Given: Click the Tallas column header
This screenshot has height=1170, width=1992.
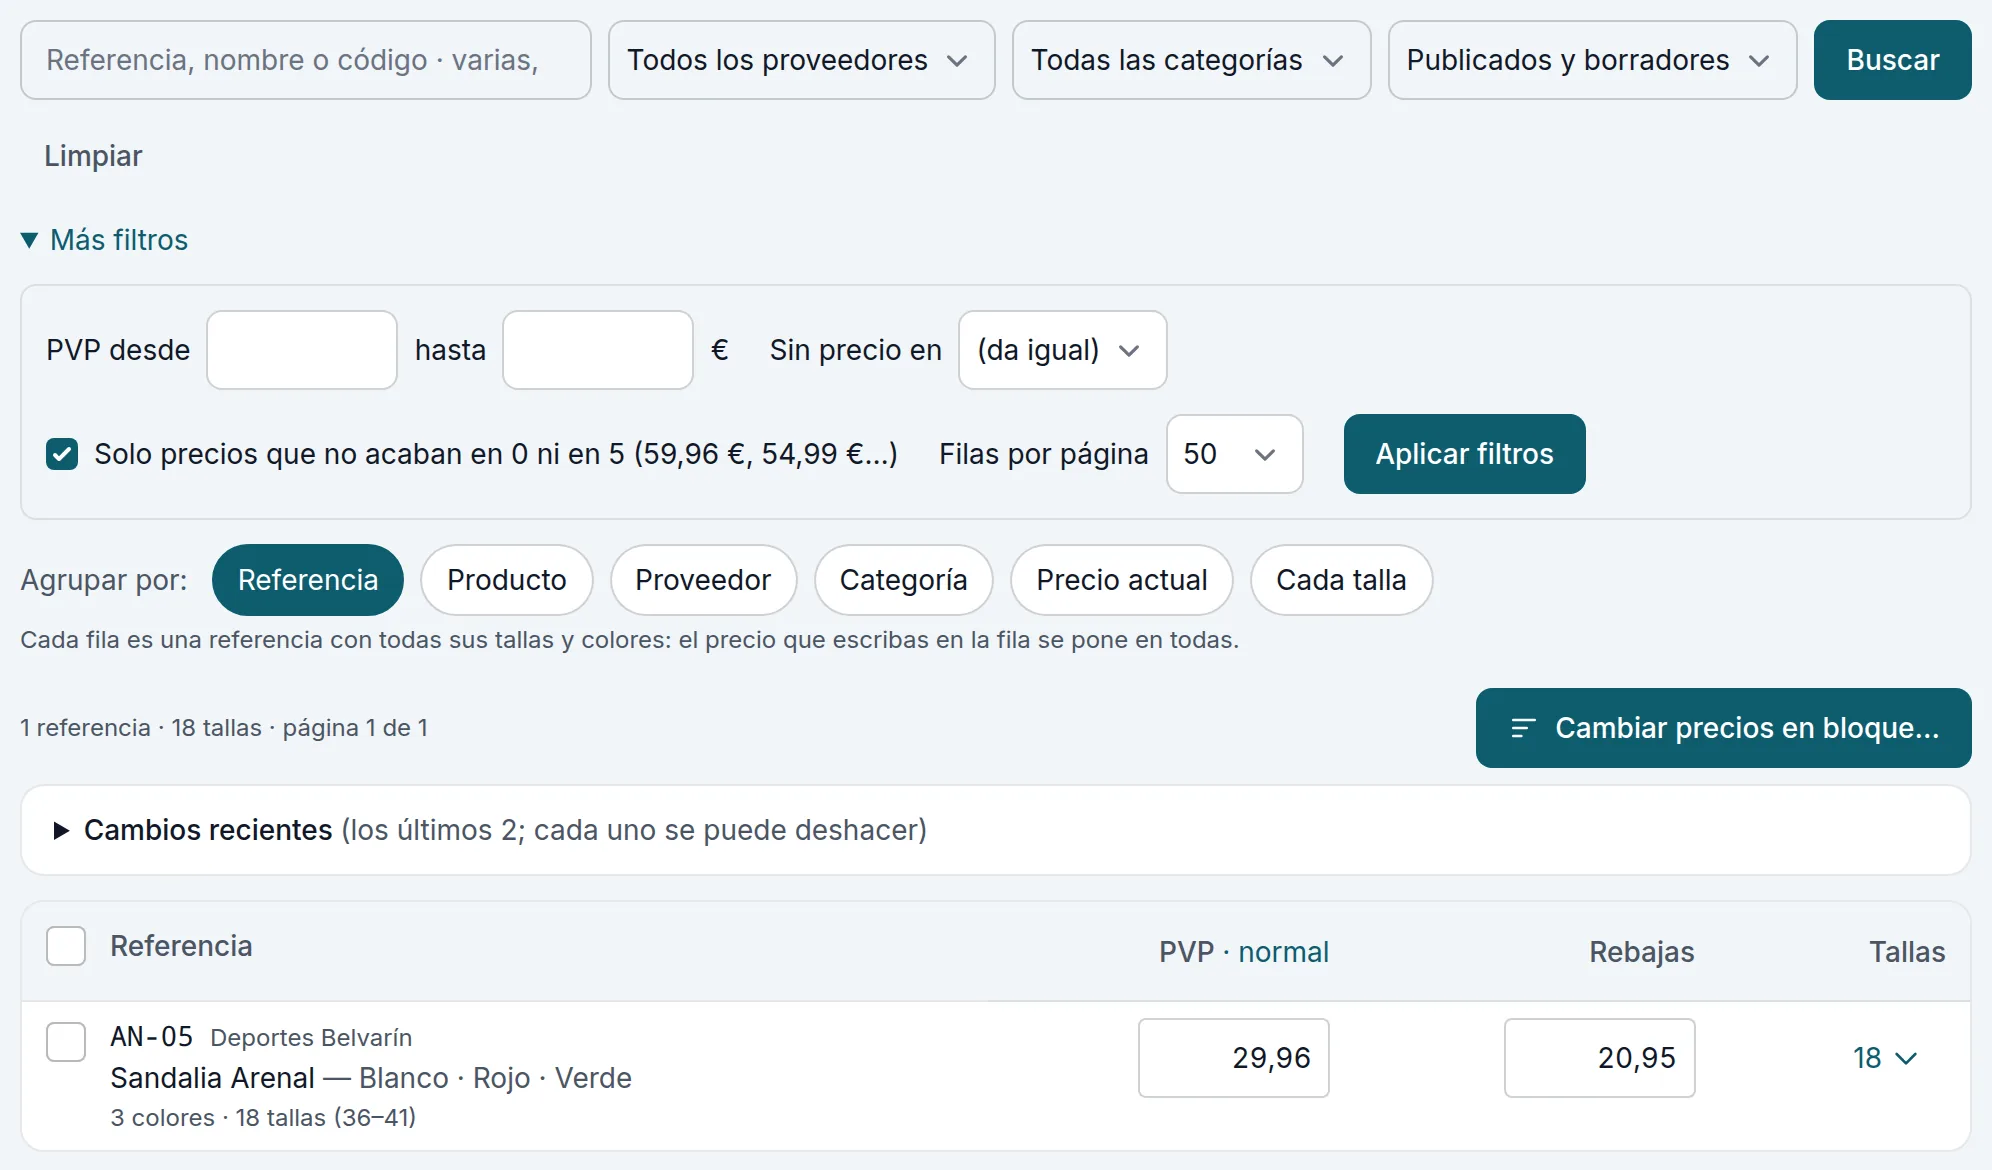Looking at the screenshot, I should 1907,952.
